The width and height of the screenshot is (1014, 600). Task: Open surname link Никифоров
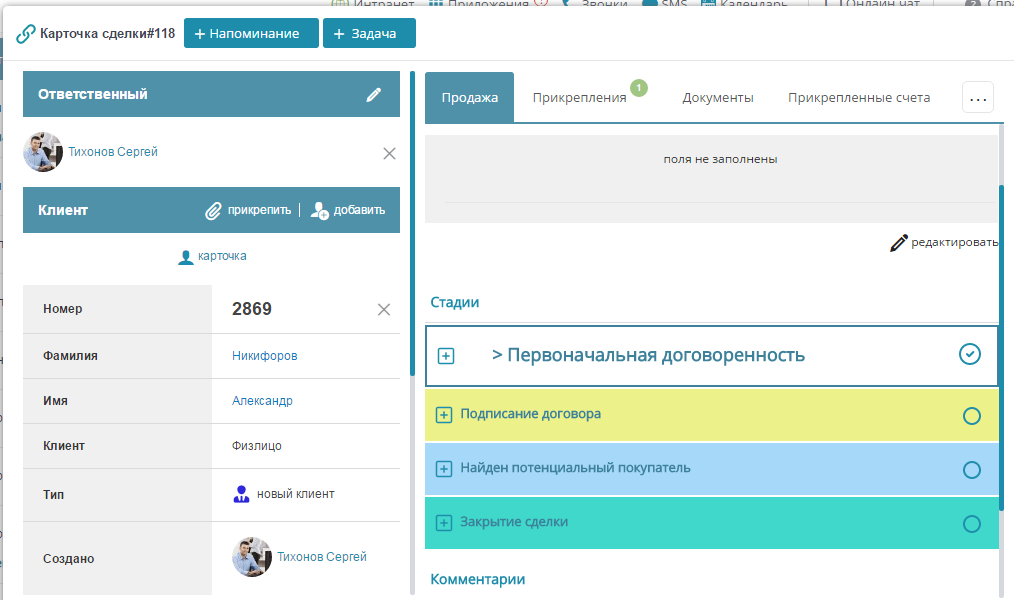click(x=264, y=356)
